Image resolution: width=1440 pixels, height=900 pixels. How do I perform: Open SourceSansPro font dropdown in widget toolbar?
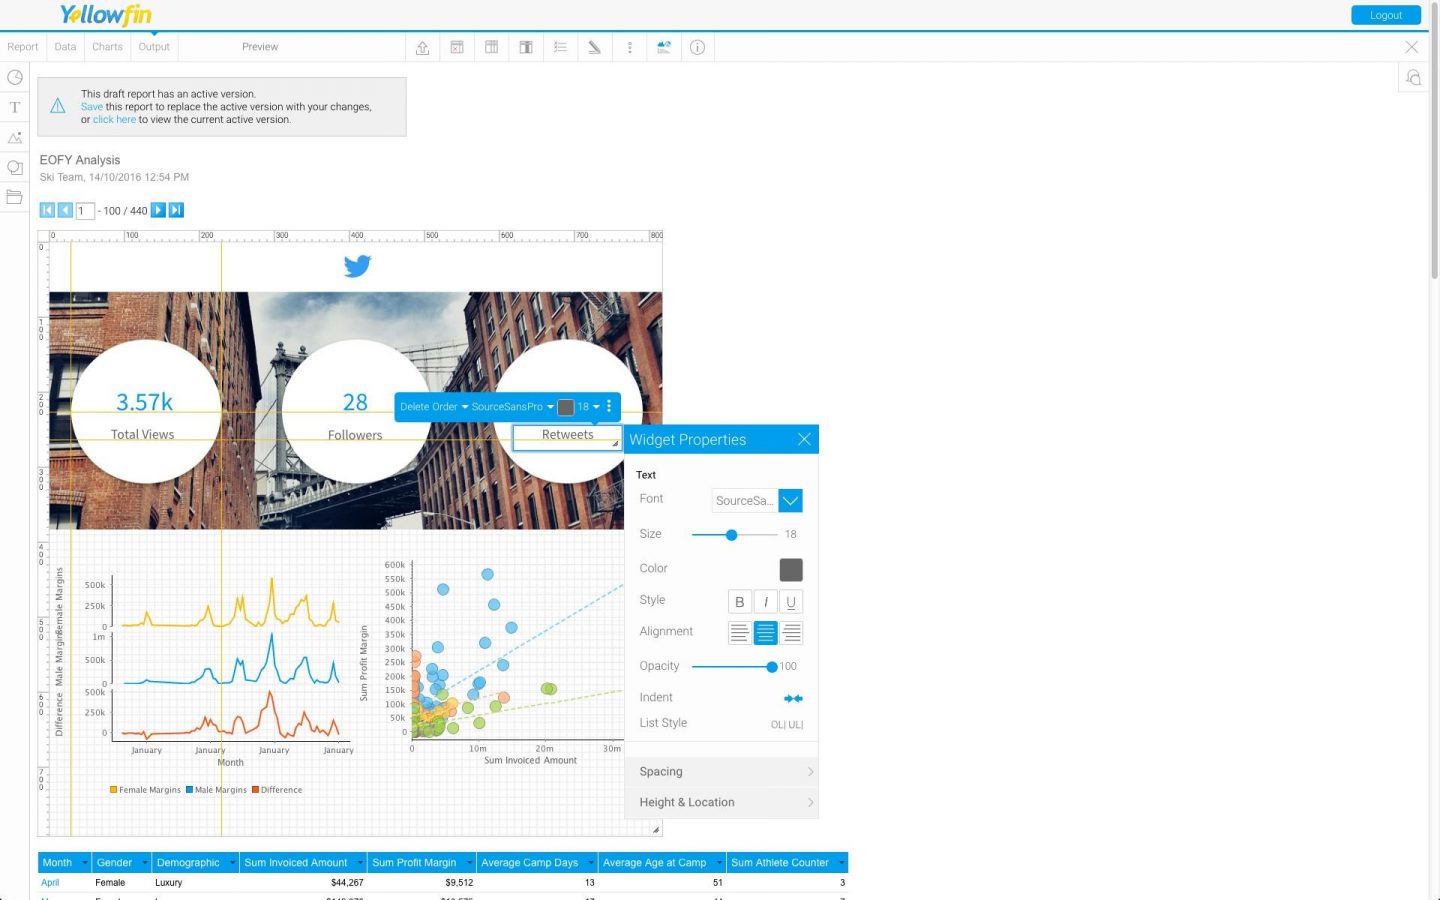512,406
